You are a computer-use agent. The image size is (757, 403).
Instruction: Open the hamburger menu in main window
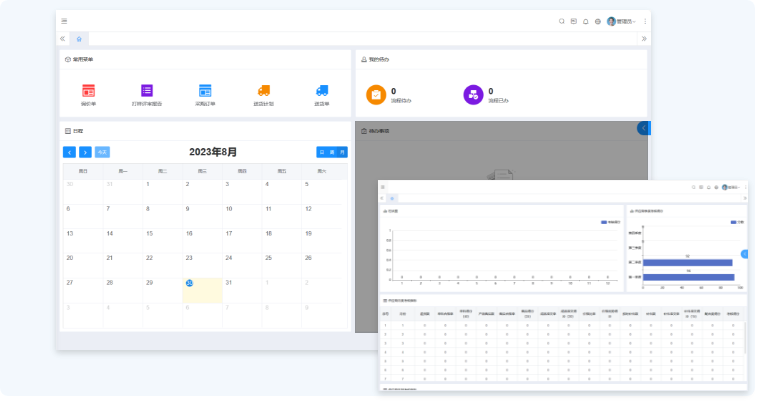point(65,21)
